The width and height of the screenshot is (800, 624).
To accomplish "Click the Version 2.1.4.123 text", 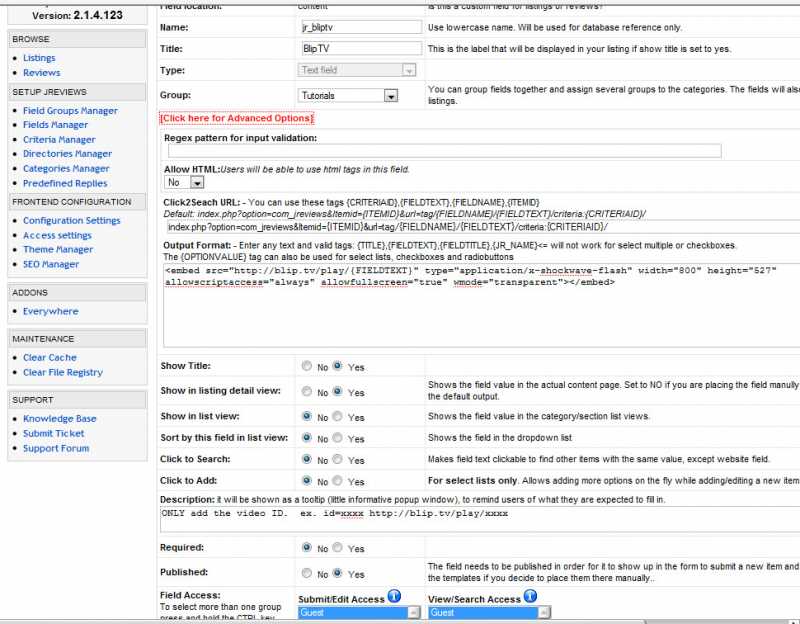I will point(77,15).
